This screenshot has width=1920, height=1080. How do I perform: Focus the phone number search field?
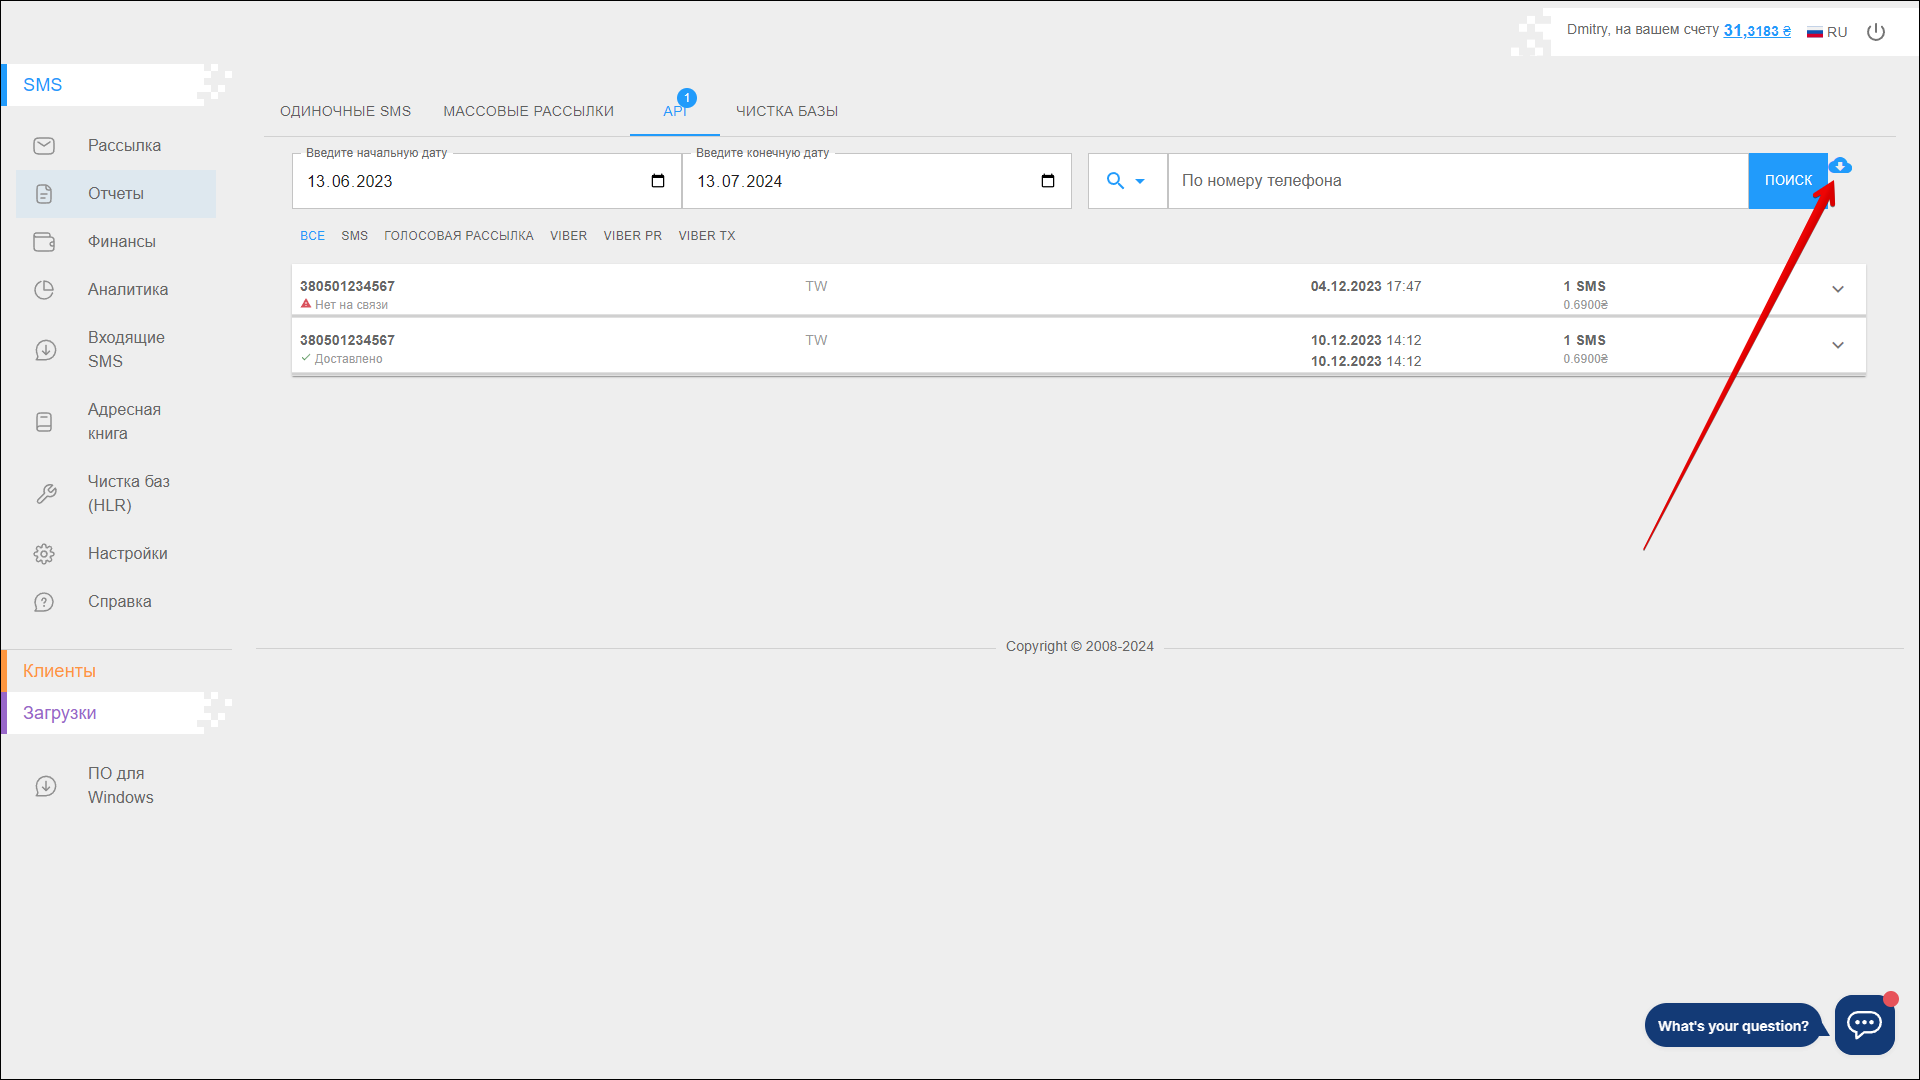click(1456, 181)
